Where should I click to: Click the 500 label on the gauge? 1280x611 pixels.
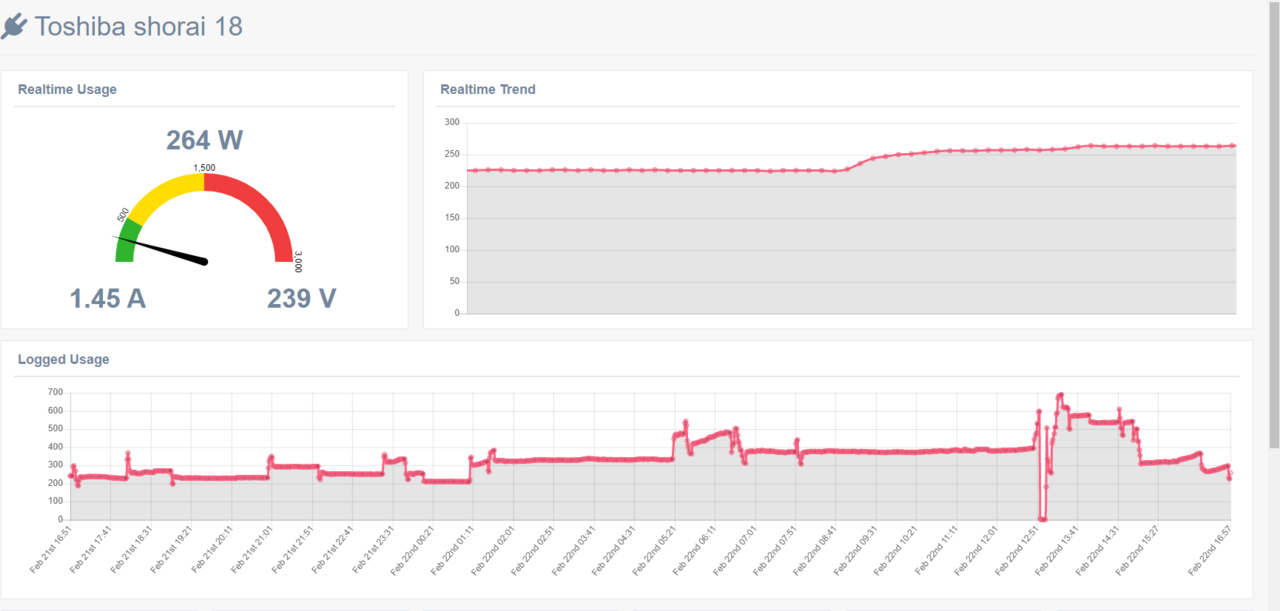pos(123,215)
